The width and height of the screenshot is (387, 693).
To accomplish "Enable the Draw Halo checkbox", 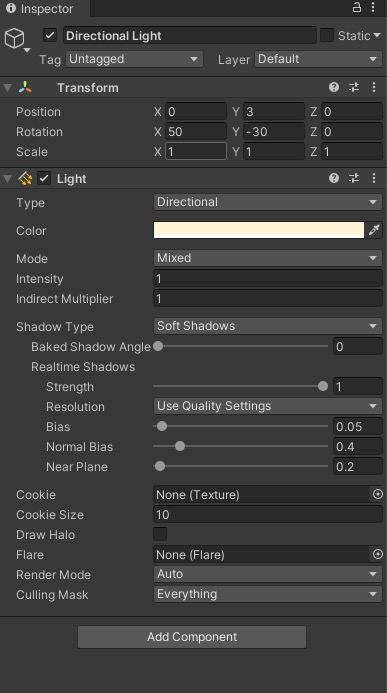I will 160,534.
